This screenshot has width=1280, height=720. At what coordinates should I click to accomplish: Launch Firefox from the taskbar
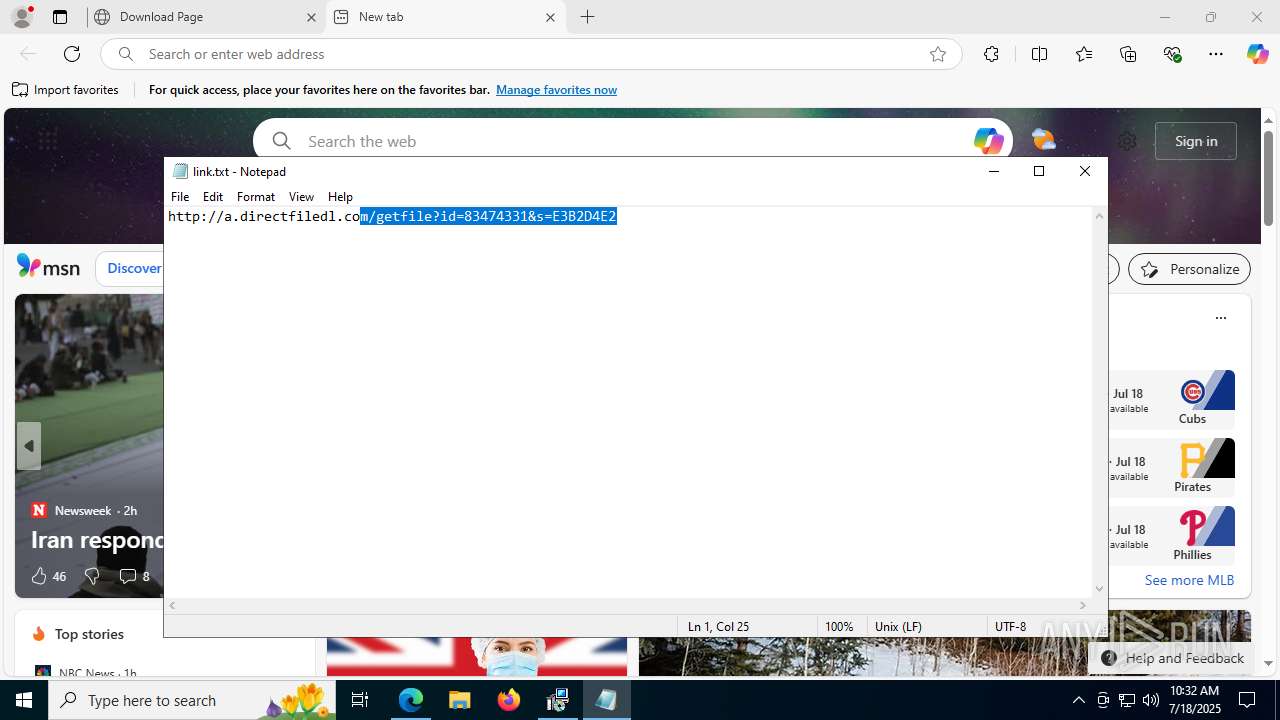(x=508, y=700)
